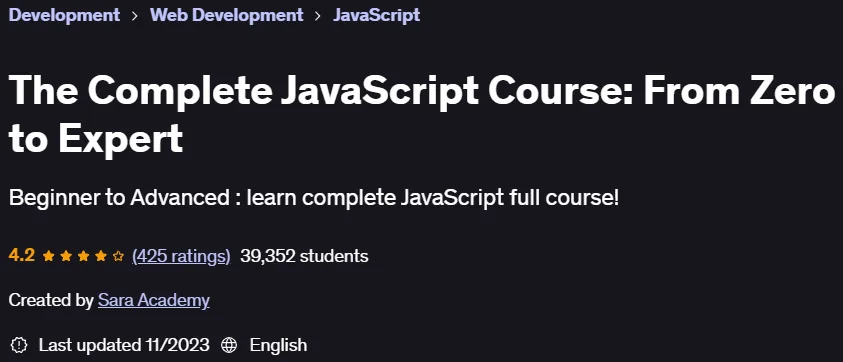Image resolution: width=843 pixels, height=362 pixels.
Task: Go to the Web Development breadcrumb category
Action: click(x=226, y=15)
